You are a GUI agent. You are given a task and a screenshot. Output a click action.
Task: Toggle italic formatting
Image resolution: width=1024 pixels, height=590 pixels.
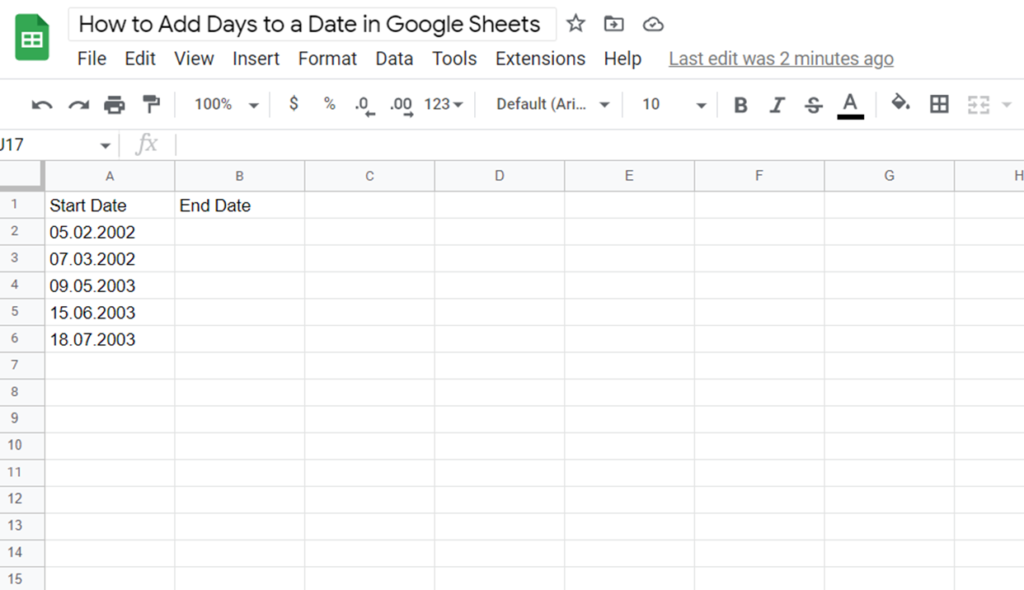coord(776,105)
